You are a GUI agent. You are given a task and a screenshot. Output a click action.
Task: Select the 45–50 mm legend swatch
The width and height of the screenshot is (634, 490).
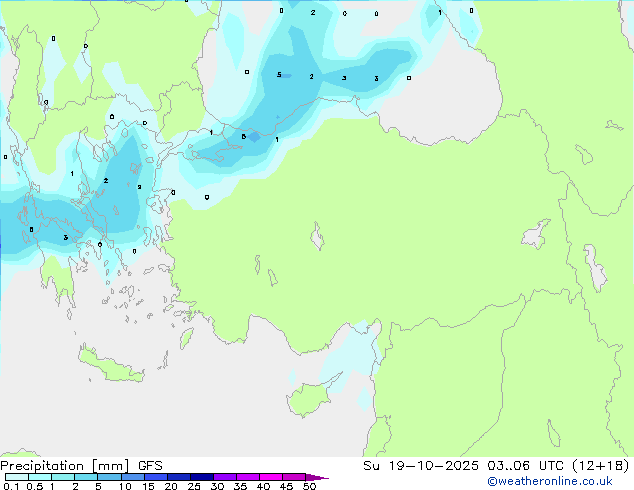294,477
